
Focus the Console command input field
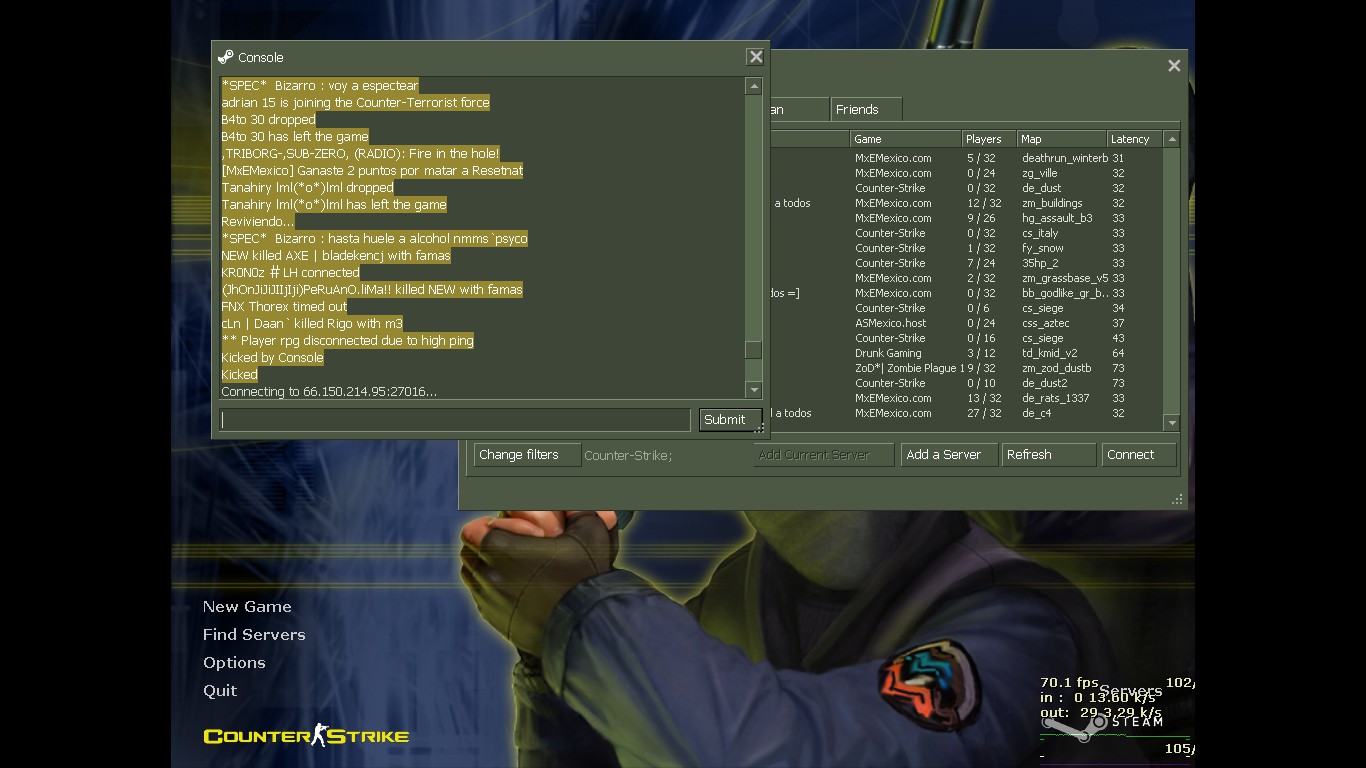455,420
